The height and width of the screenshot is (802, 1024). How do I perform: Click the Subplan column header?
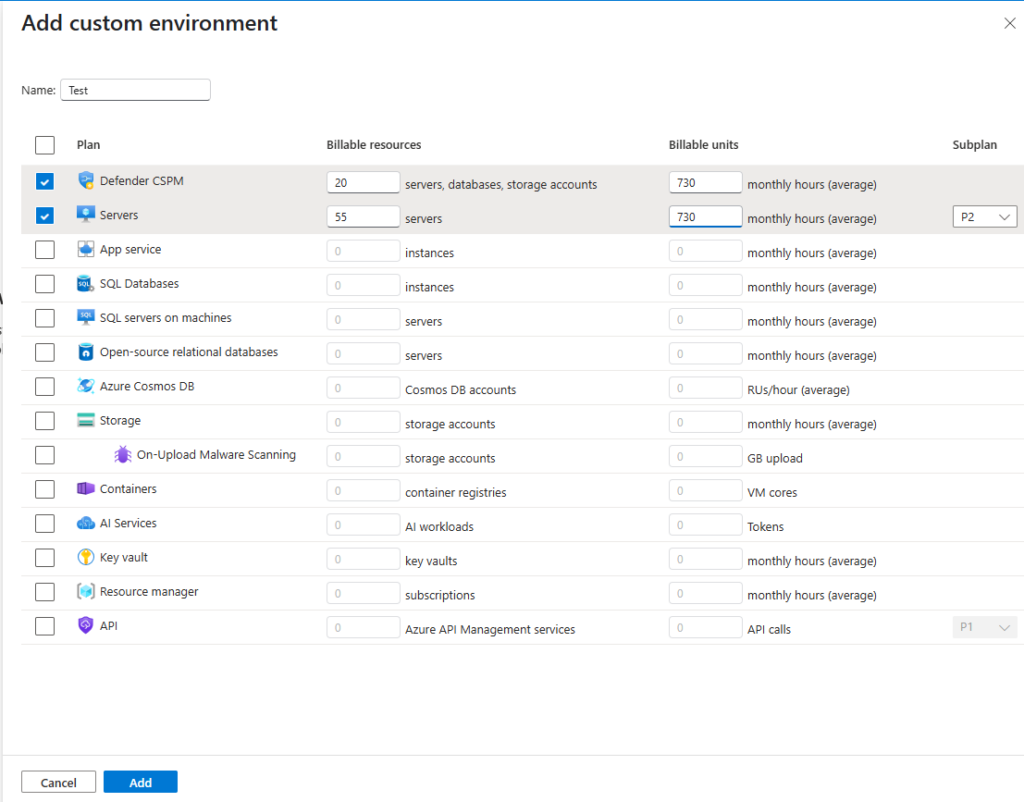(974, 145)
